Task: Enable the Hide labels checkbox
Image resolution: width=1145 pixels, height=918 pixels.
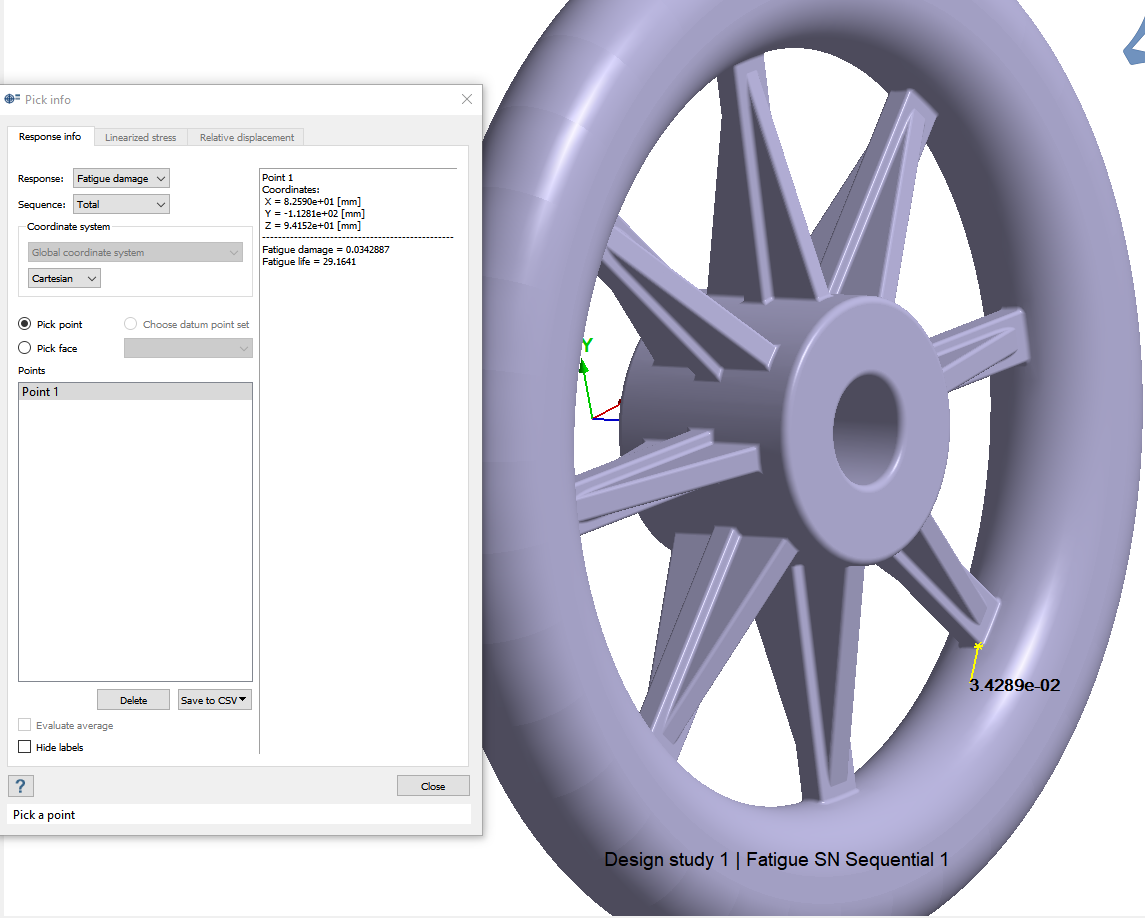Action: coord(25,747)
